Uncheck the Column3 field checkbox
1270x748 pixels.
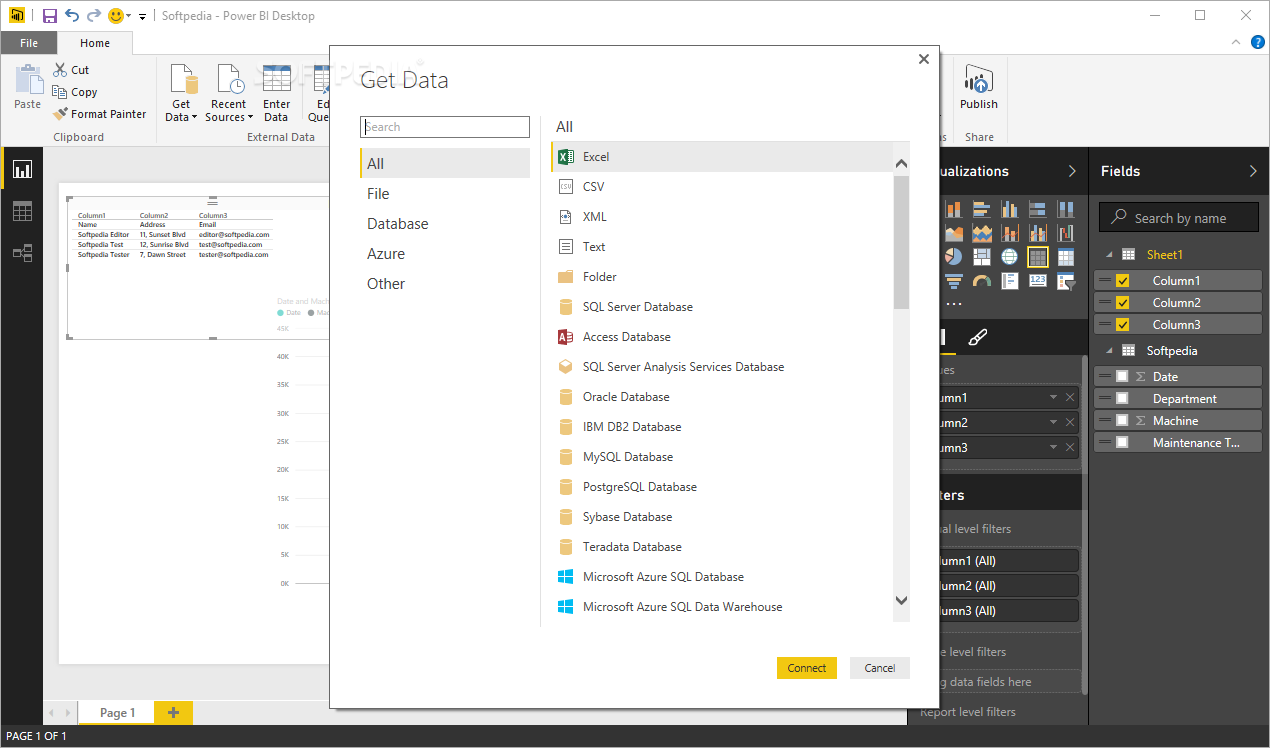tap(1122, 325)
